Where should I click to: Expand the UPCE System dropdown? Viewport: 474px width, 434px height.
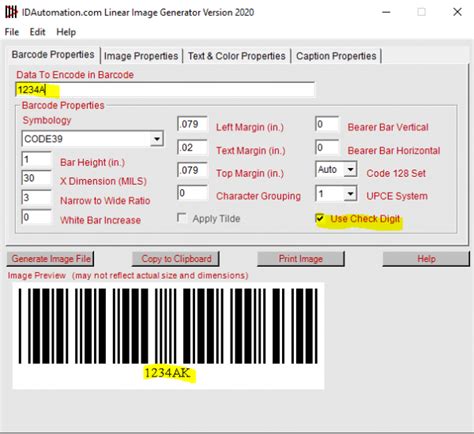[x=350, y=194]
